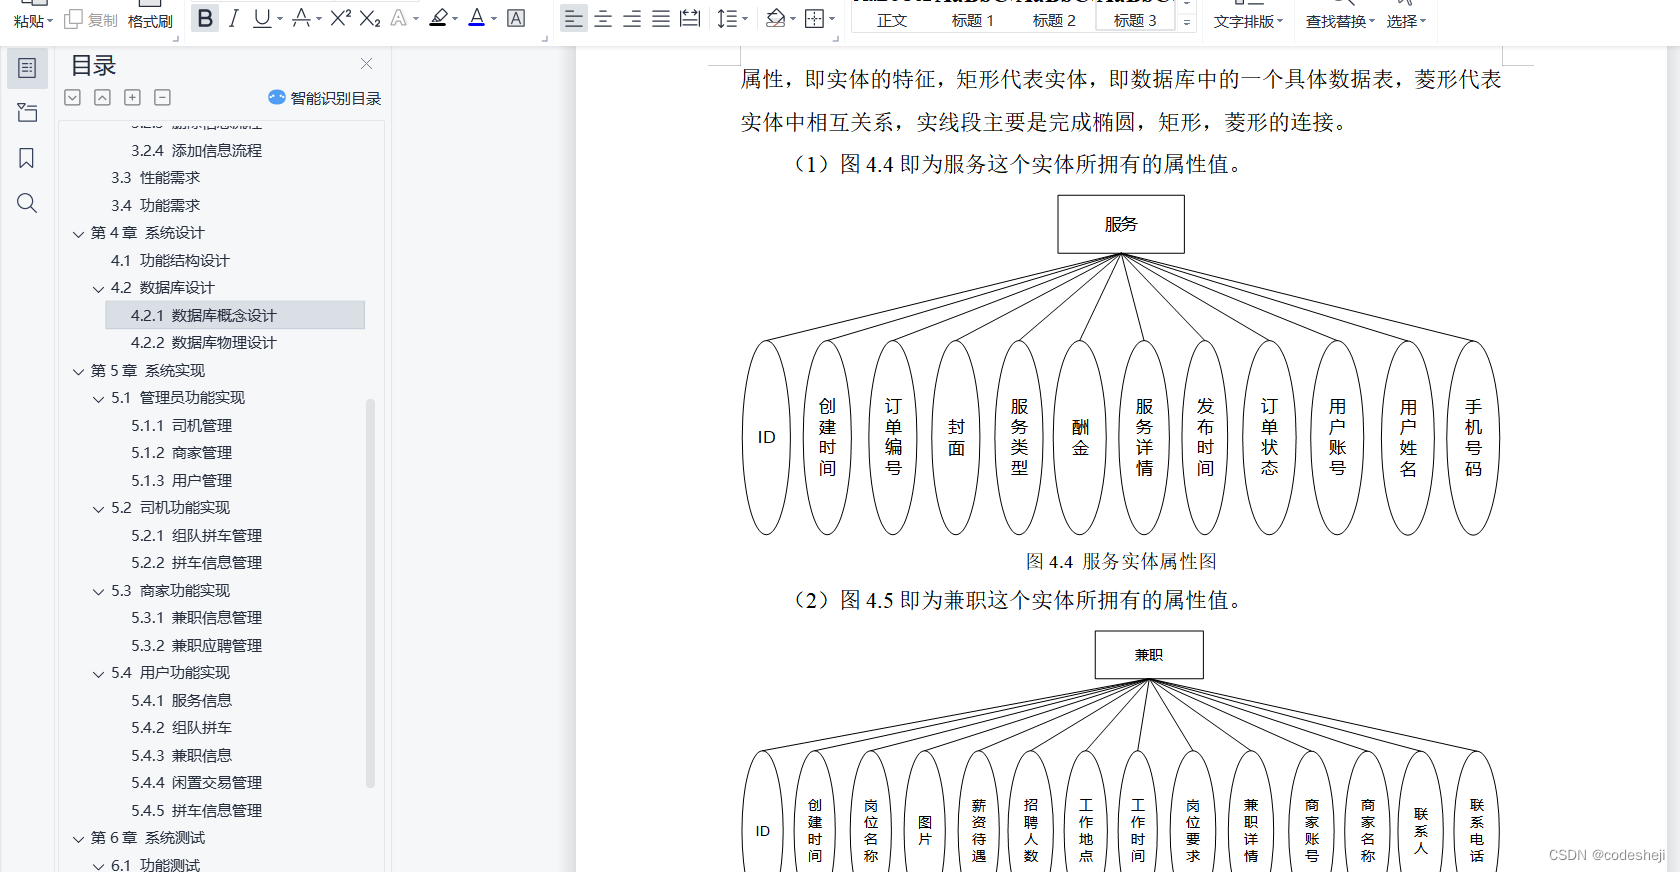The height and width of the screenshot is (872, 1680).
Task: Jump to 5.4.4 闲置交易管理
Action: point(197,783)
